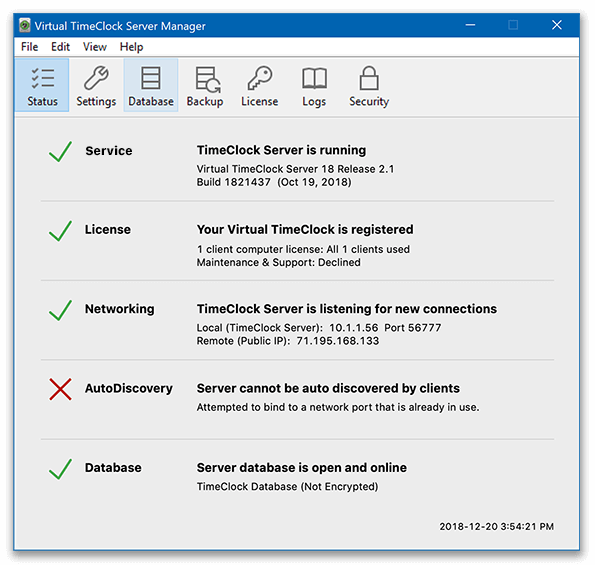Click 'Attempted to bind to a network port' message

[338, 407]
